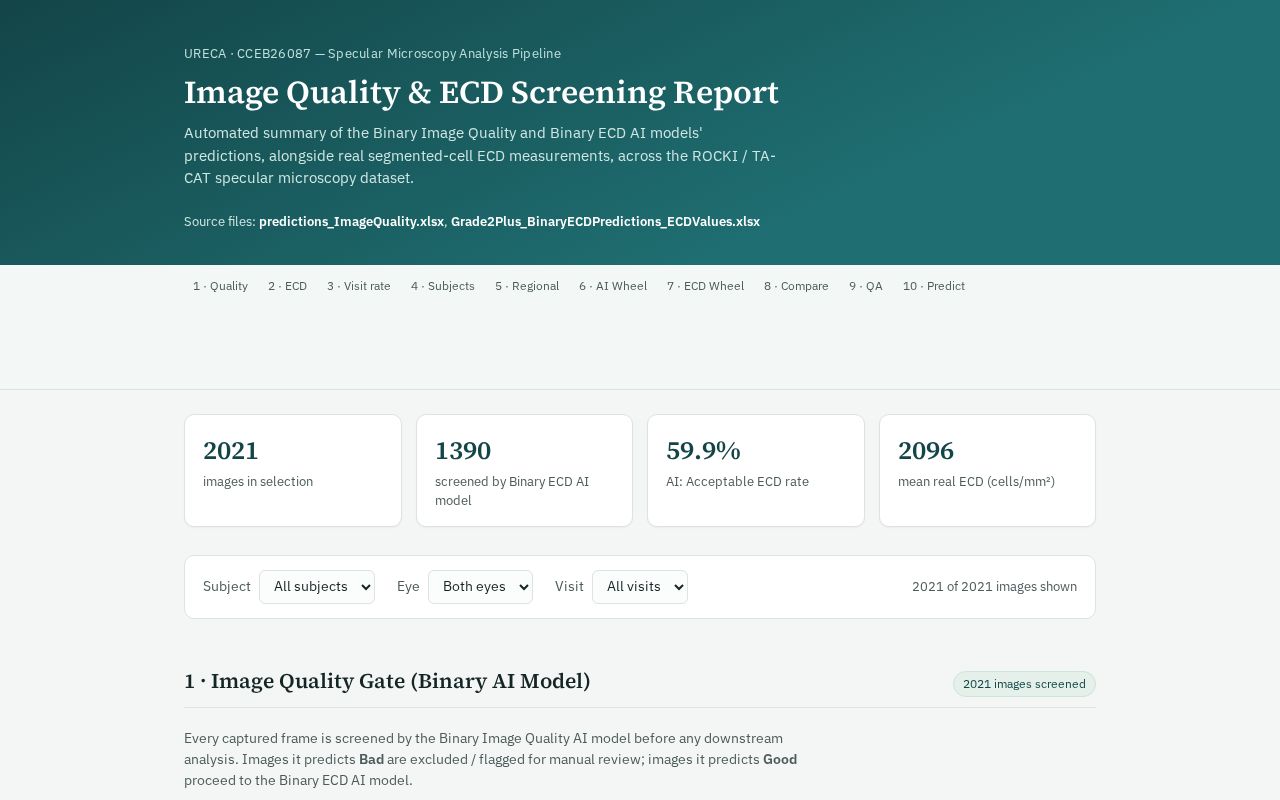Screen dimensions: 1280x800
Task: Select the '59.9%' Acceptable ECD rate card
Action: 756,470
